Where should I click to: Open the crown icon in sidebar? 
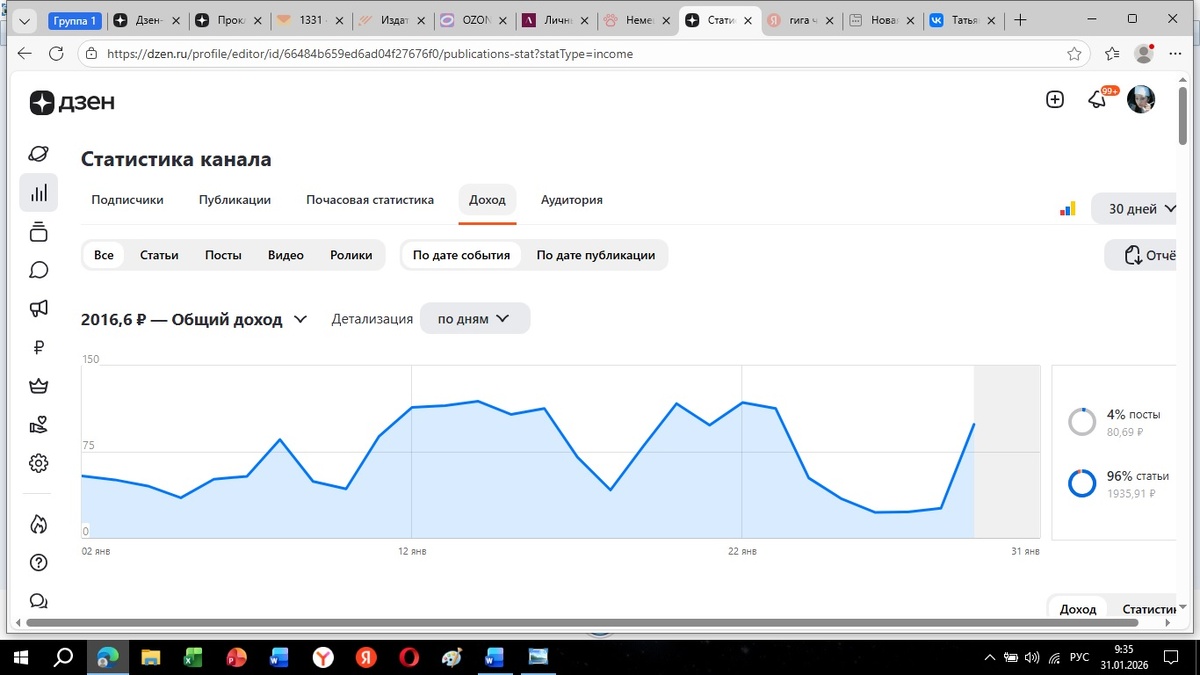[x=38, y=386]
